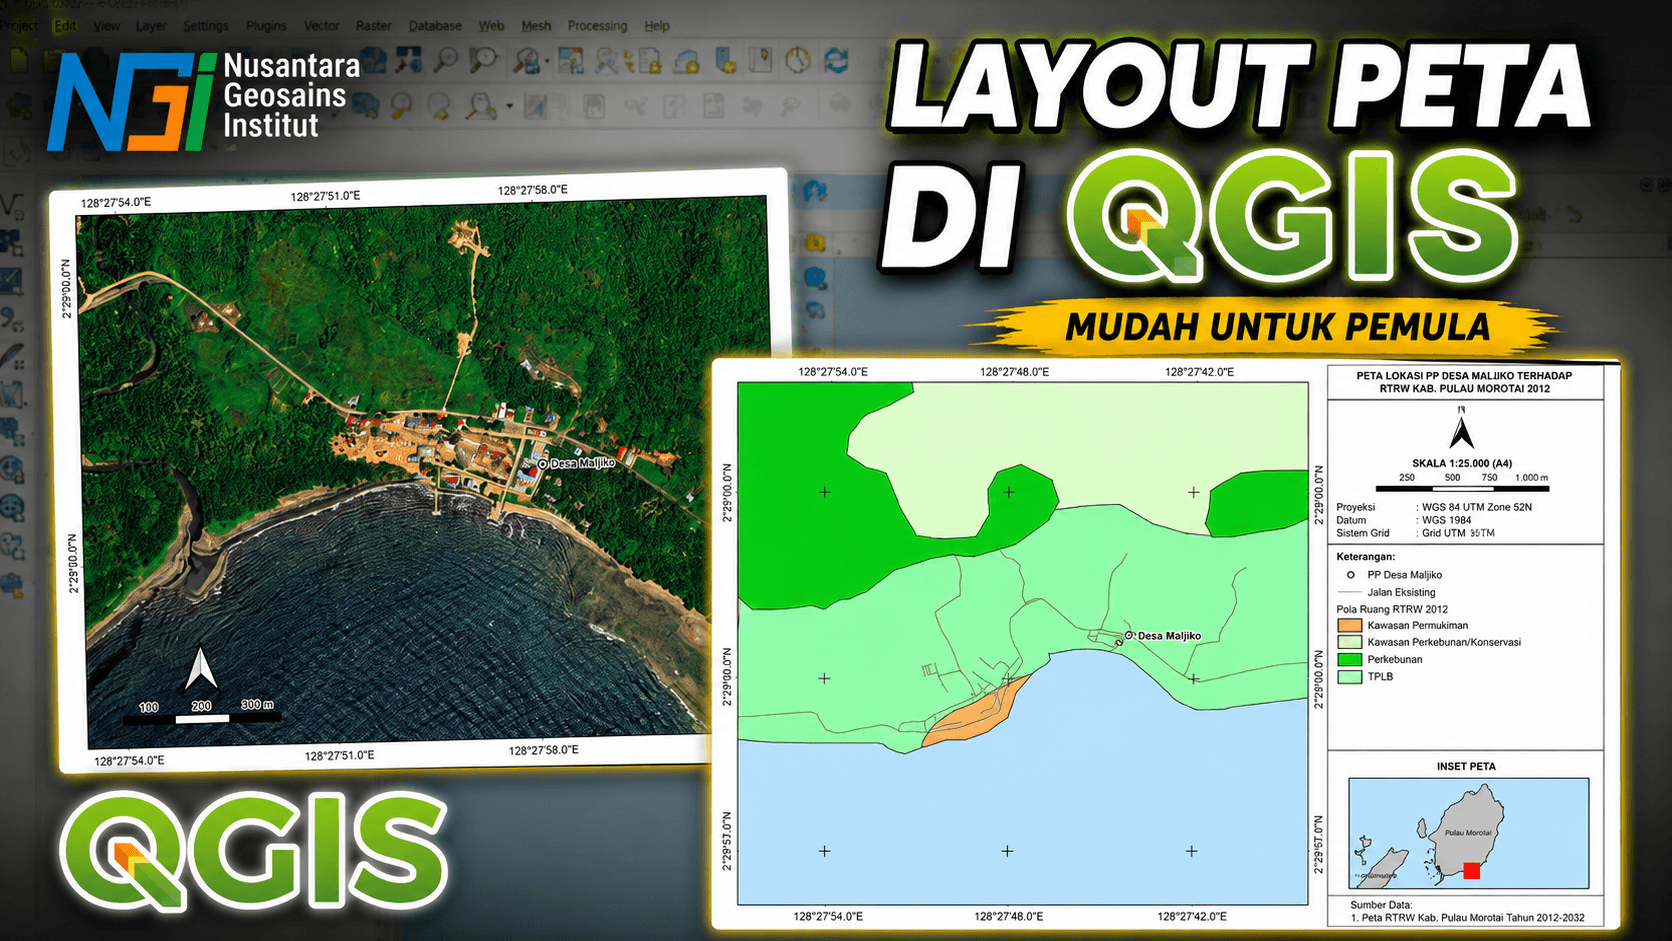Click the 'Keterangan:' legend heading

(1365, 556)
